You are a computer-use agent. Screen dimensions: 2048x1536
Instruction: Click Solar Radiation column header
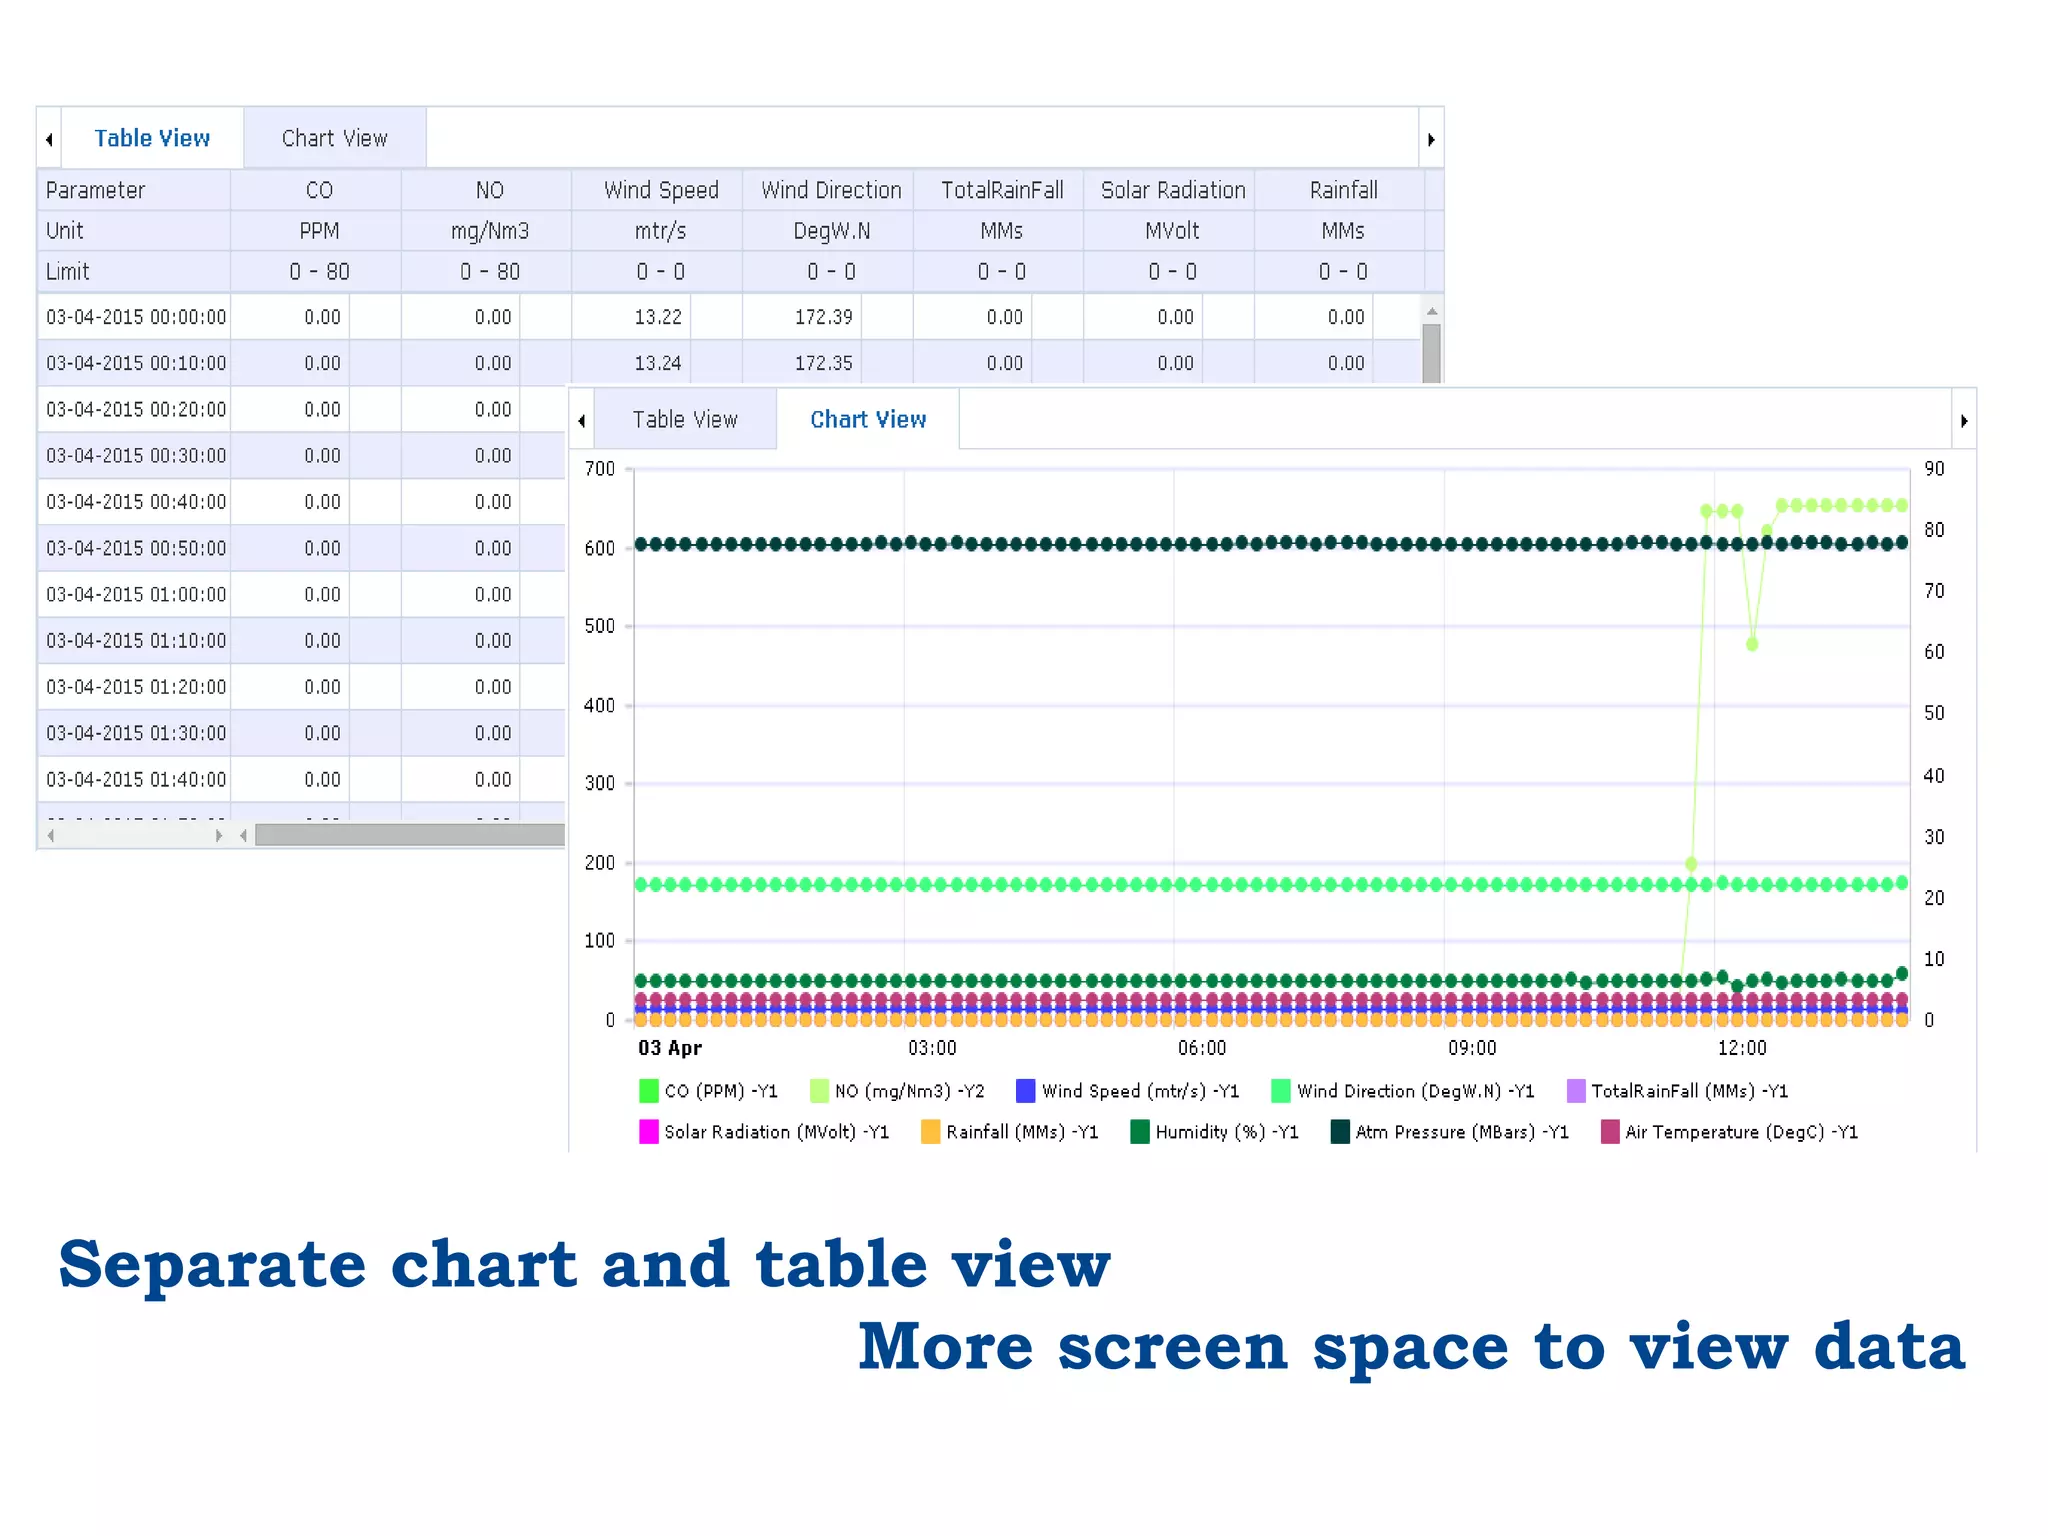pyautogui.click(x=1173, y=190)
